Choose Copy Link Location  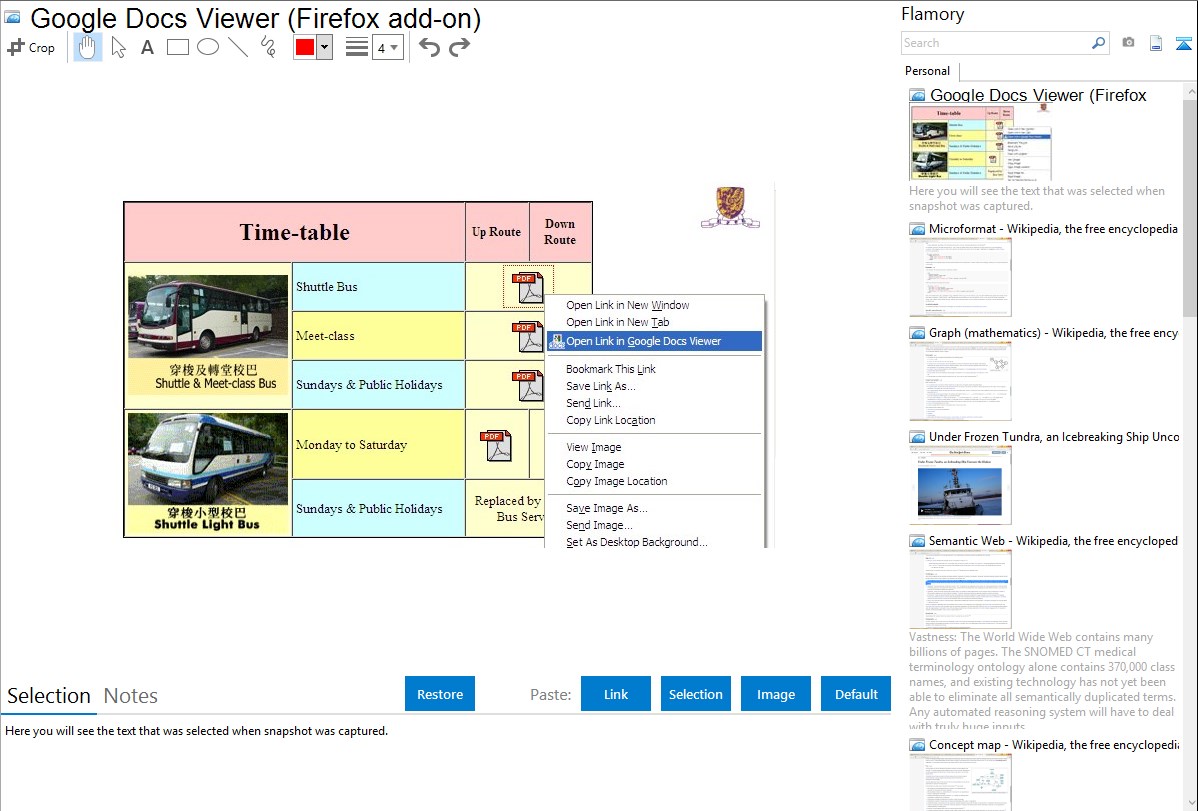[655, 420]
